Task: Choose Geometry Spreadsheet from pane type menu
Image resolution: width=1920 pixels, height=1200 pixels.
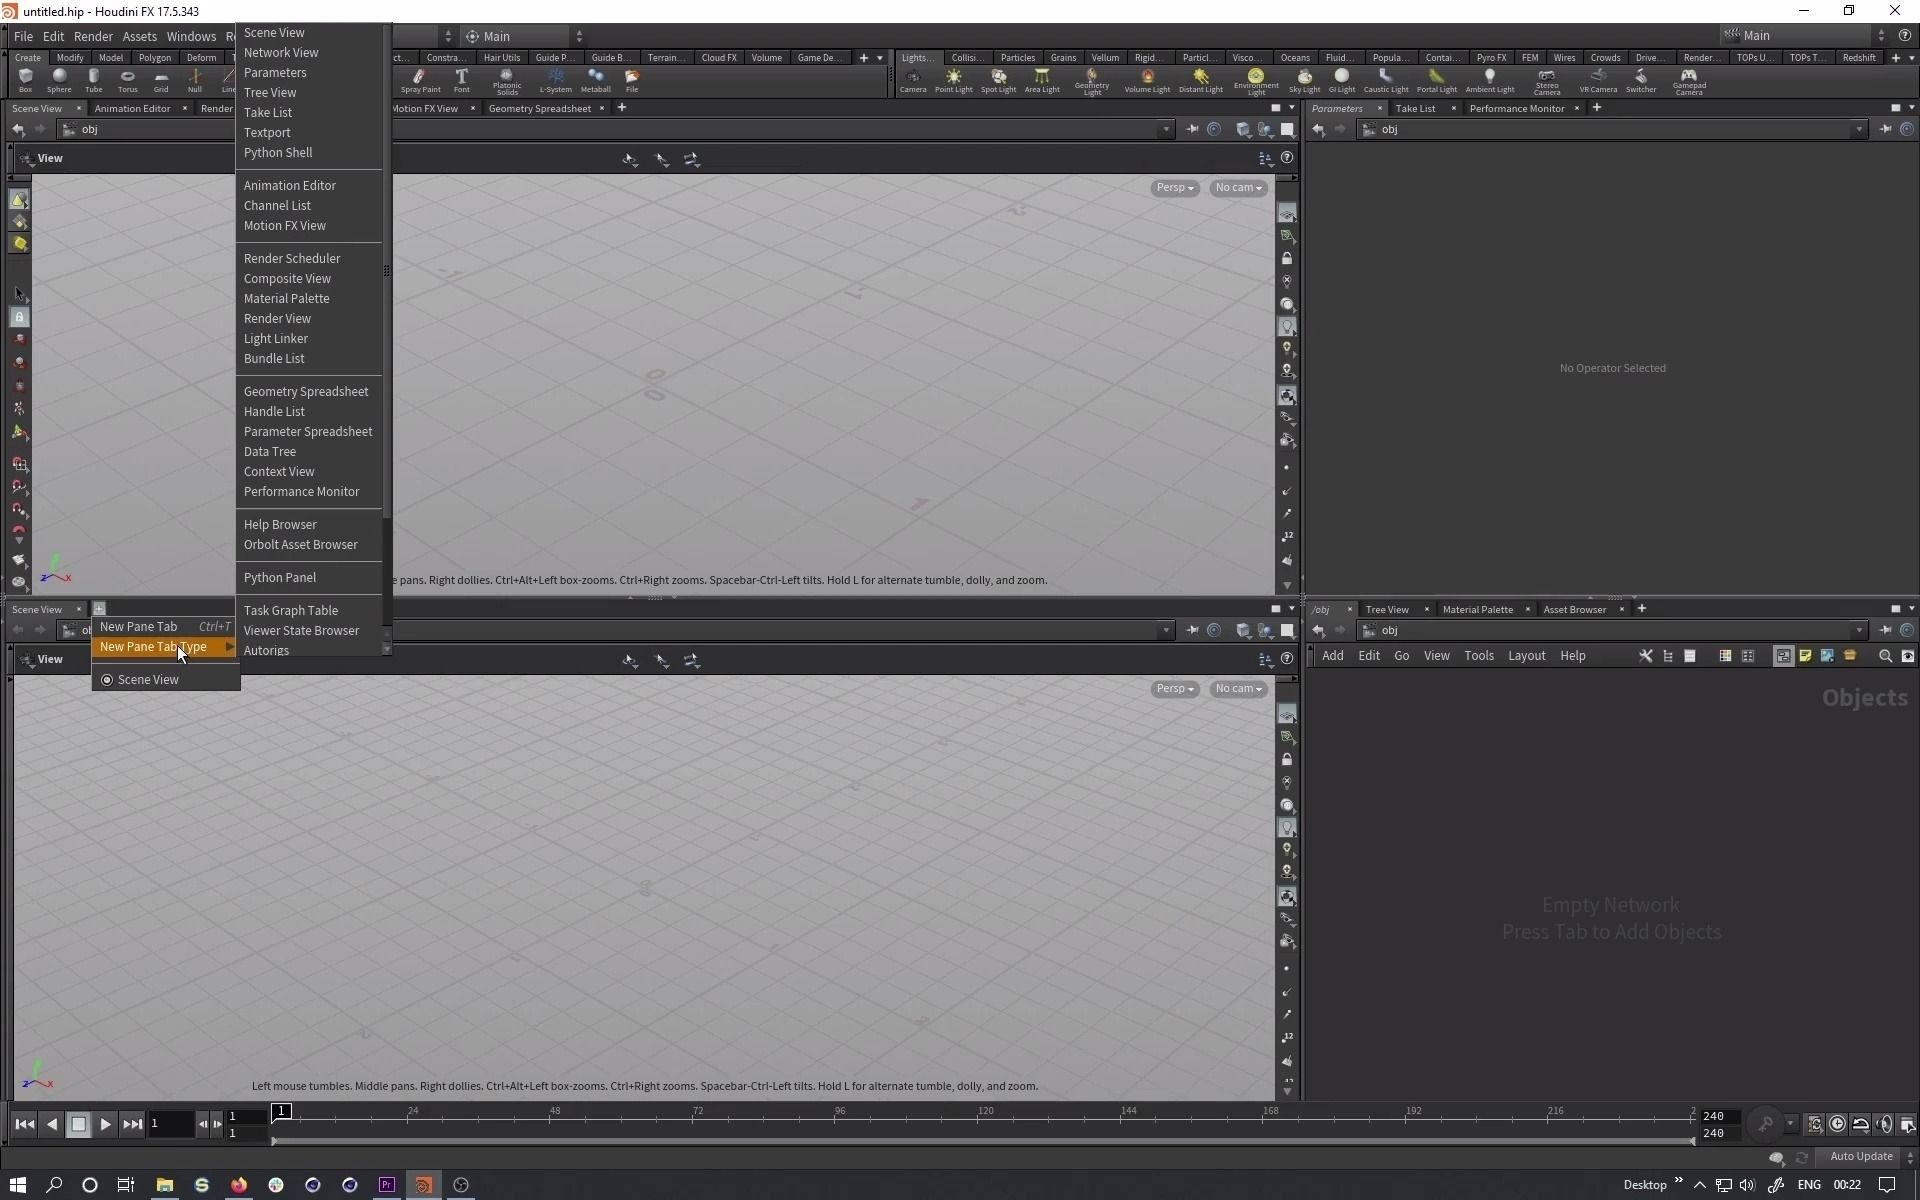Action: 306,392
